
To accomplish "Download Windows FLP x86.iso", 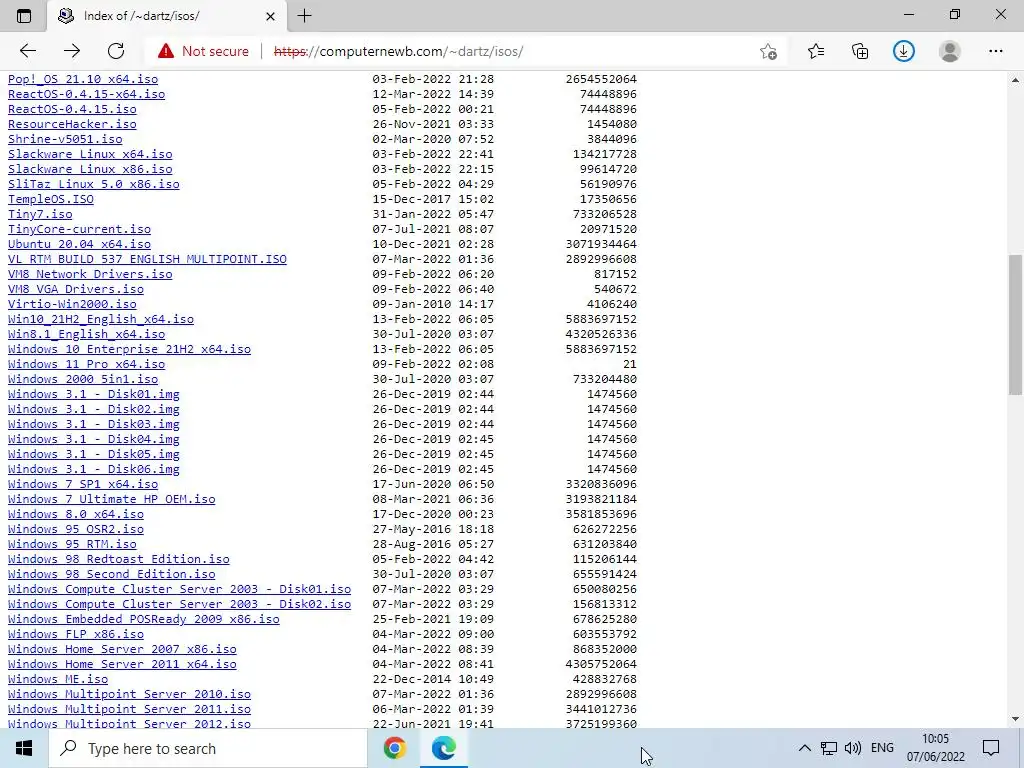I will (76, 635).
